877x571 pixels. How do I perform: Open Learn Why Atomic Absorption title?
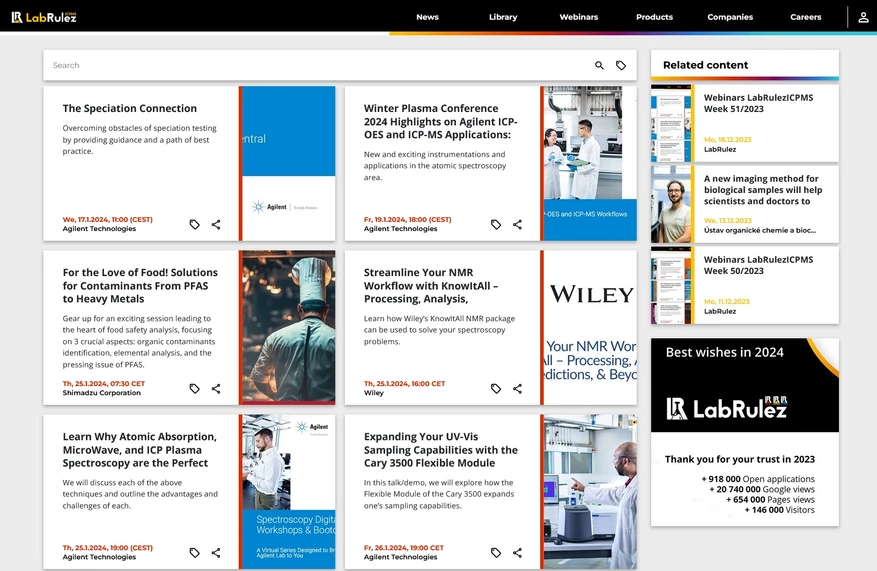coord(139,450)
